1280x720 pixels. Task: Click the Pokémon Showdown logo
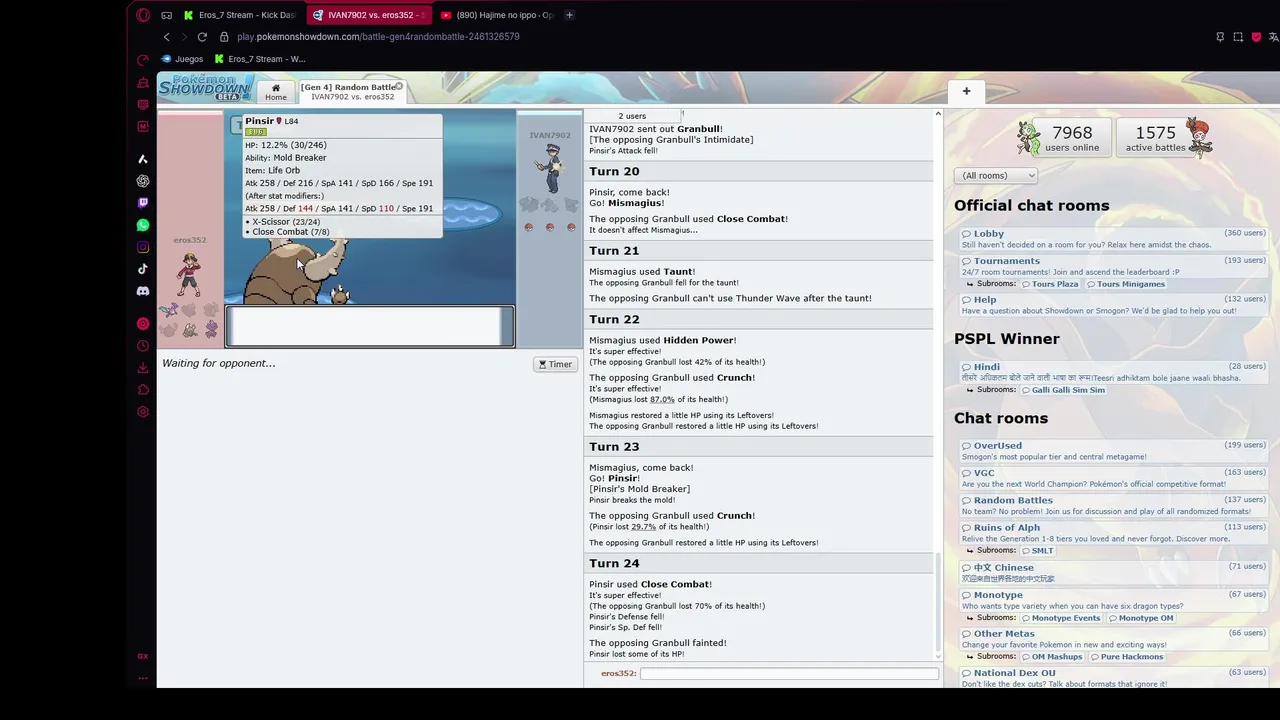point(205,87)
